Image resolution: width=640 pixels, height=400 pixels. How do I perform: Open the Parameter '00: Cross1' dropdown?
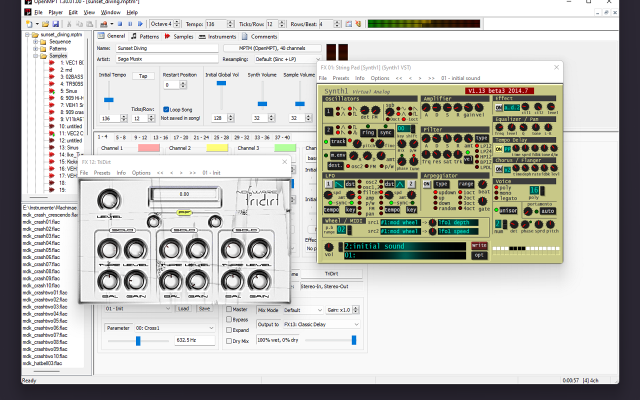tap(175, 328)
